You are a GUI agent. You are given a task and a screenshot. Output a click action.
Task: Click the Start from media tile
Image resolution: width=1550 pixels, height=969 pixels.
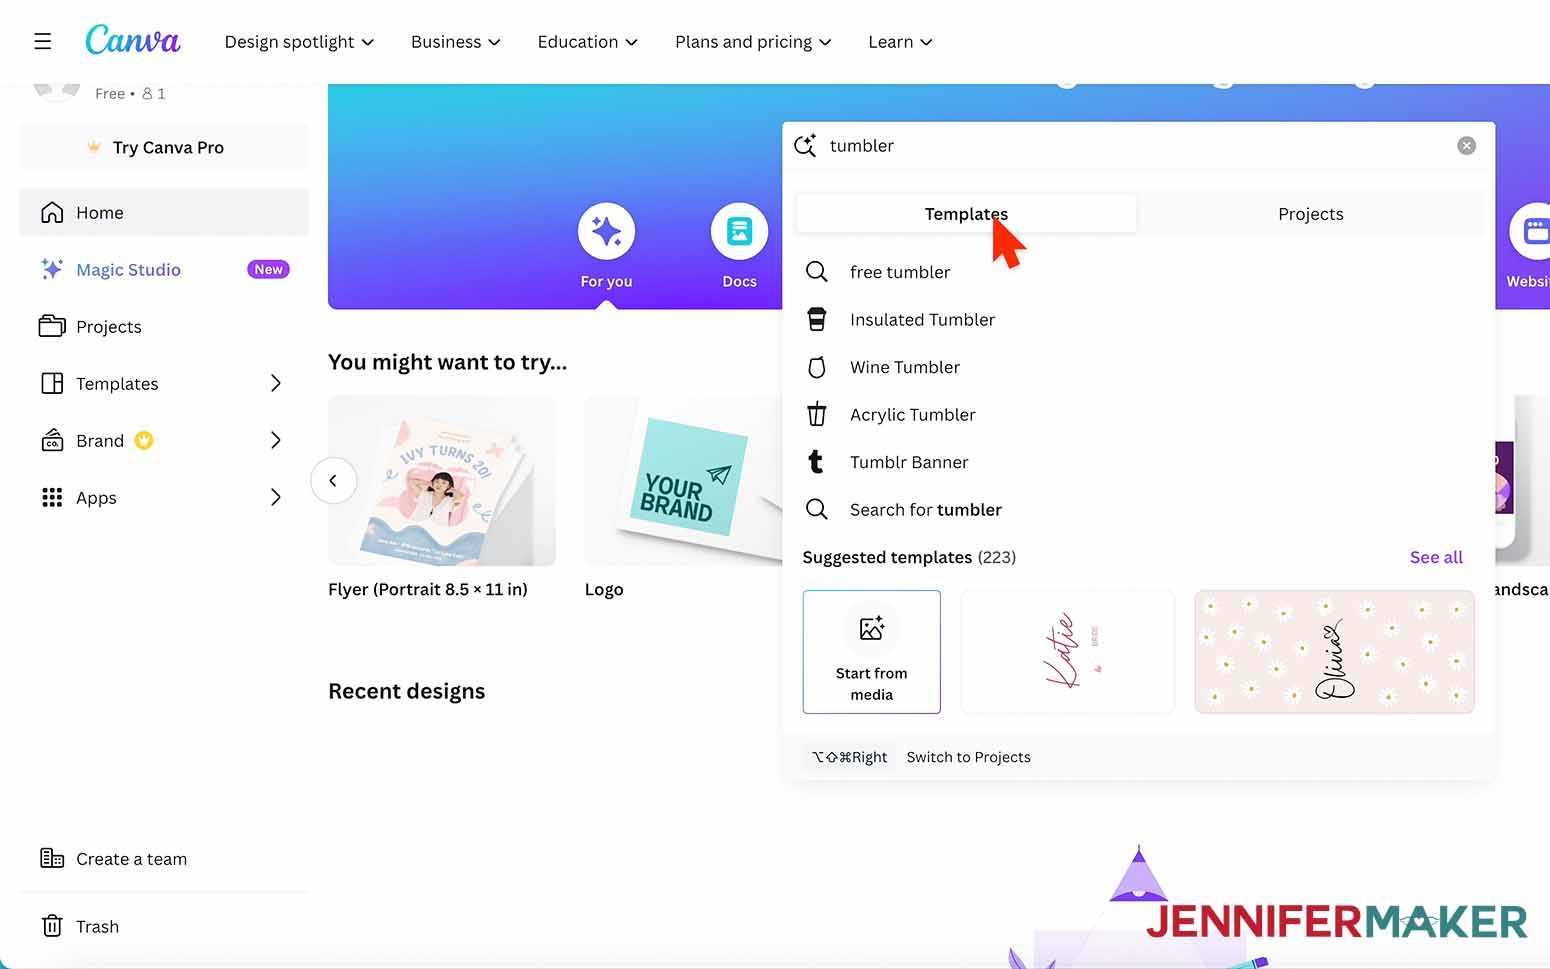point(872,652)
